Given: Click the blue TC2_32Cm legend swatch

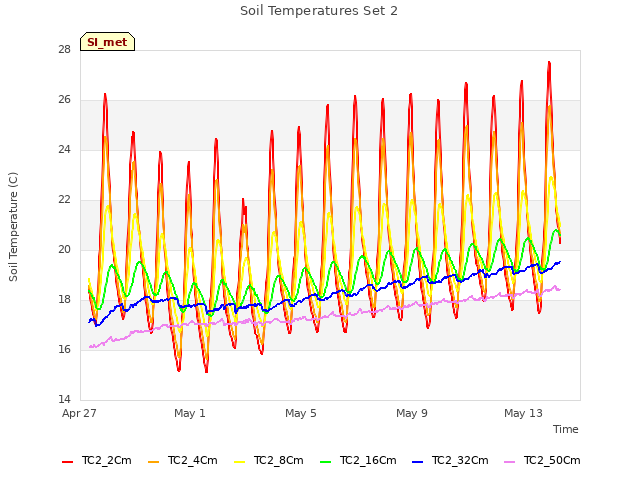Looking at the screenshot, I should click(x=418, y=462).
